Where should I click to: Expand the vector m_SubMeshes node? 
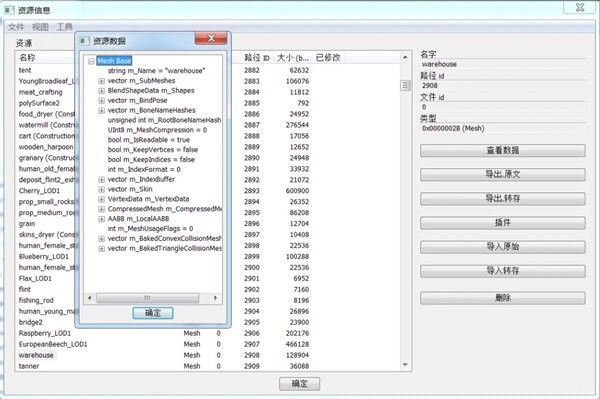[x=101, y=81]
